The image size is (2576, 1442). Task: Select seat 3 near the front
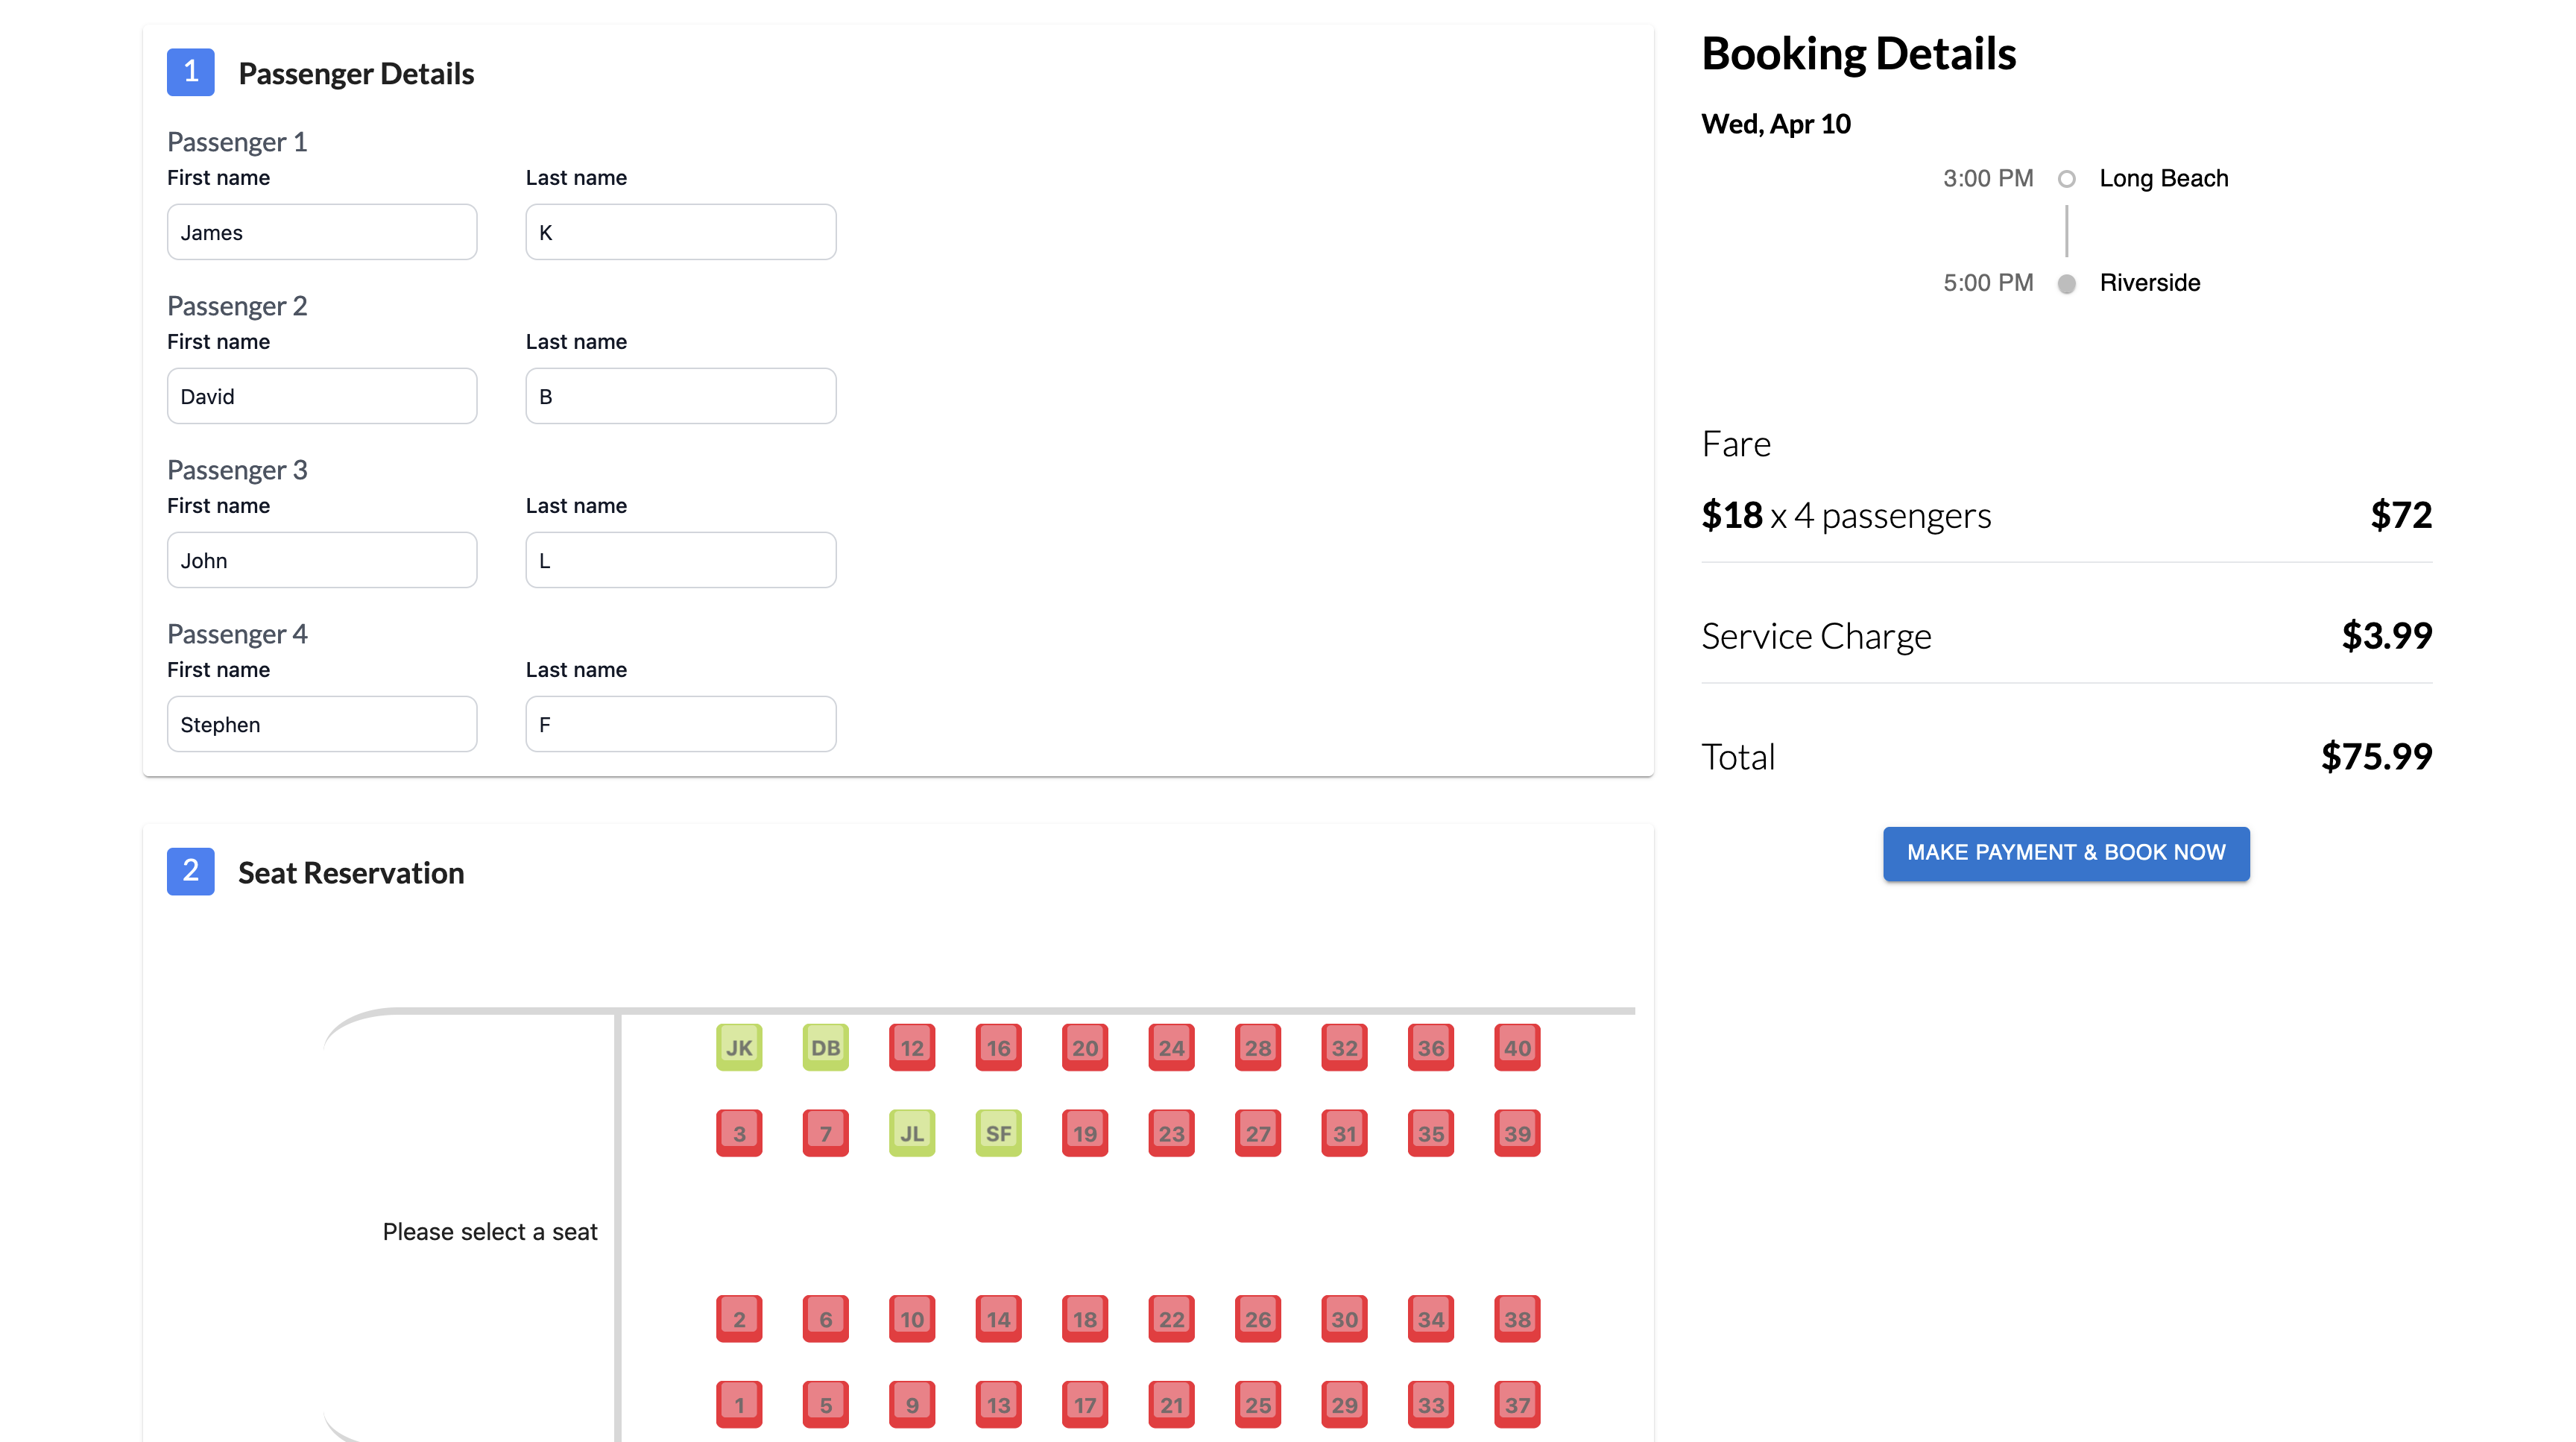tap(738, 1133)
